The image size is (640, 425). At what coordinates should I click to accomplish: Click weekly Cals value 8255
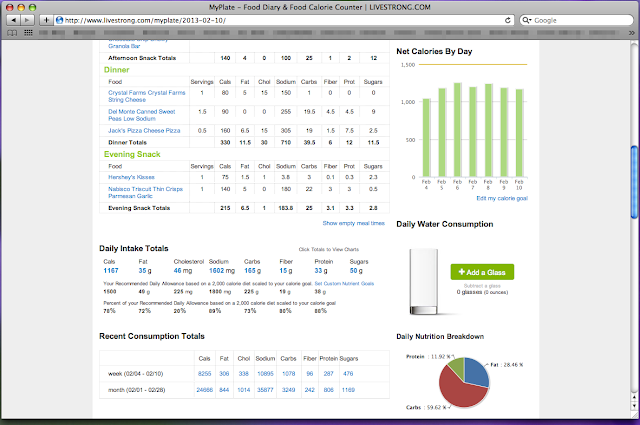(204, 374)
